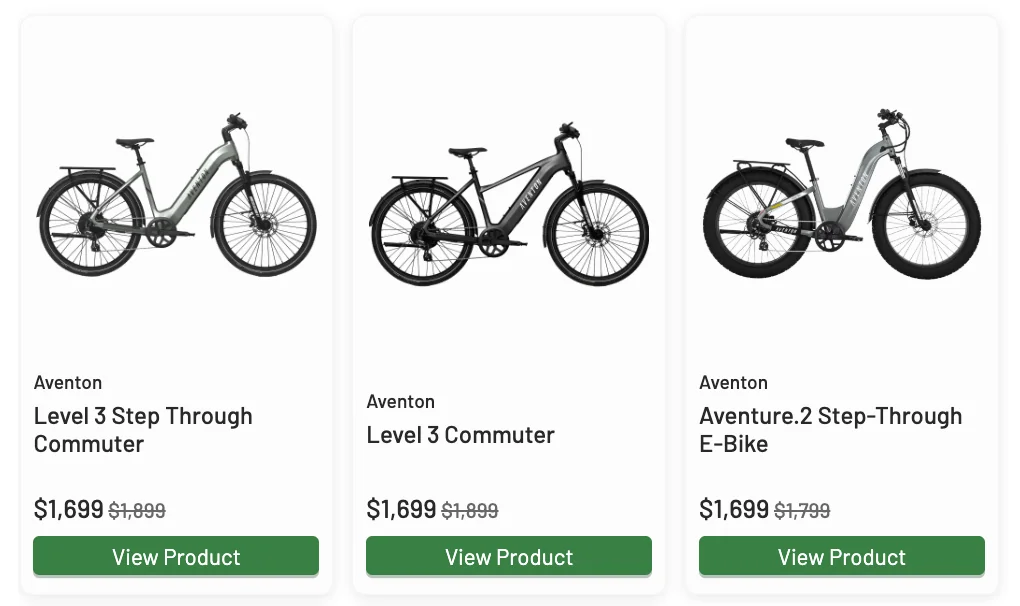Select the Aventon brand name on the middle card

(400, 401)
